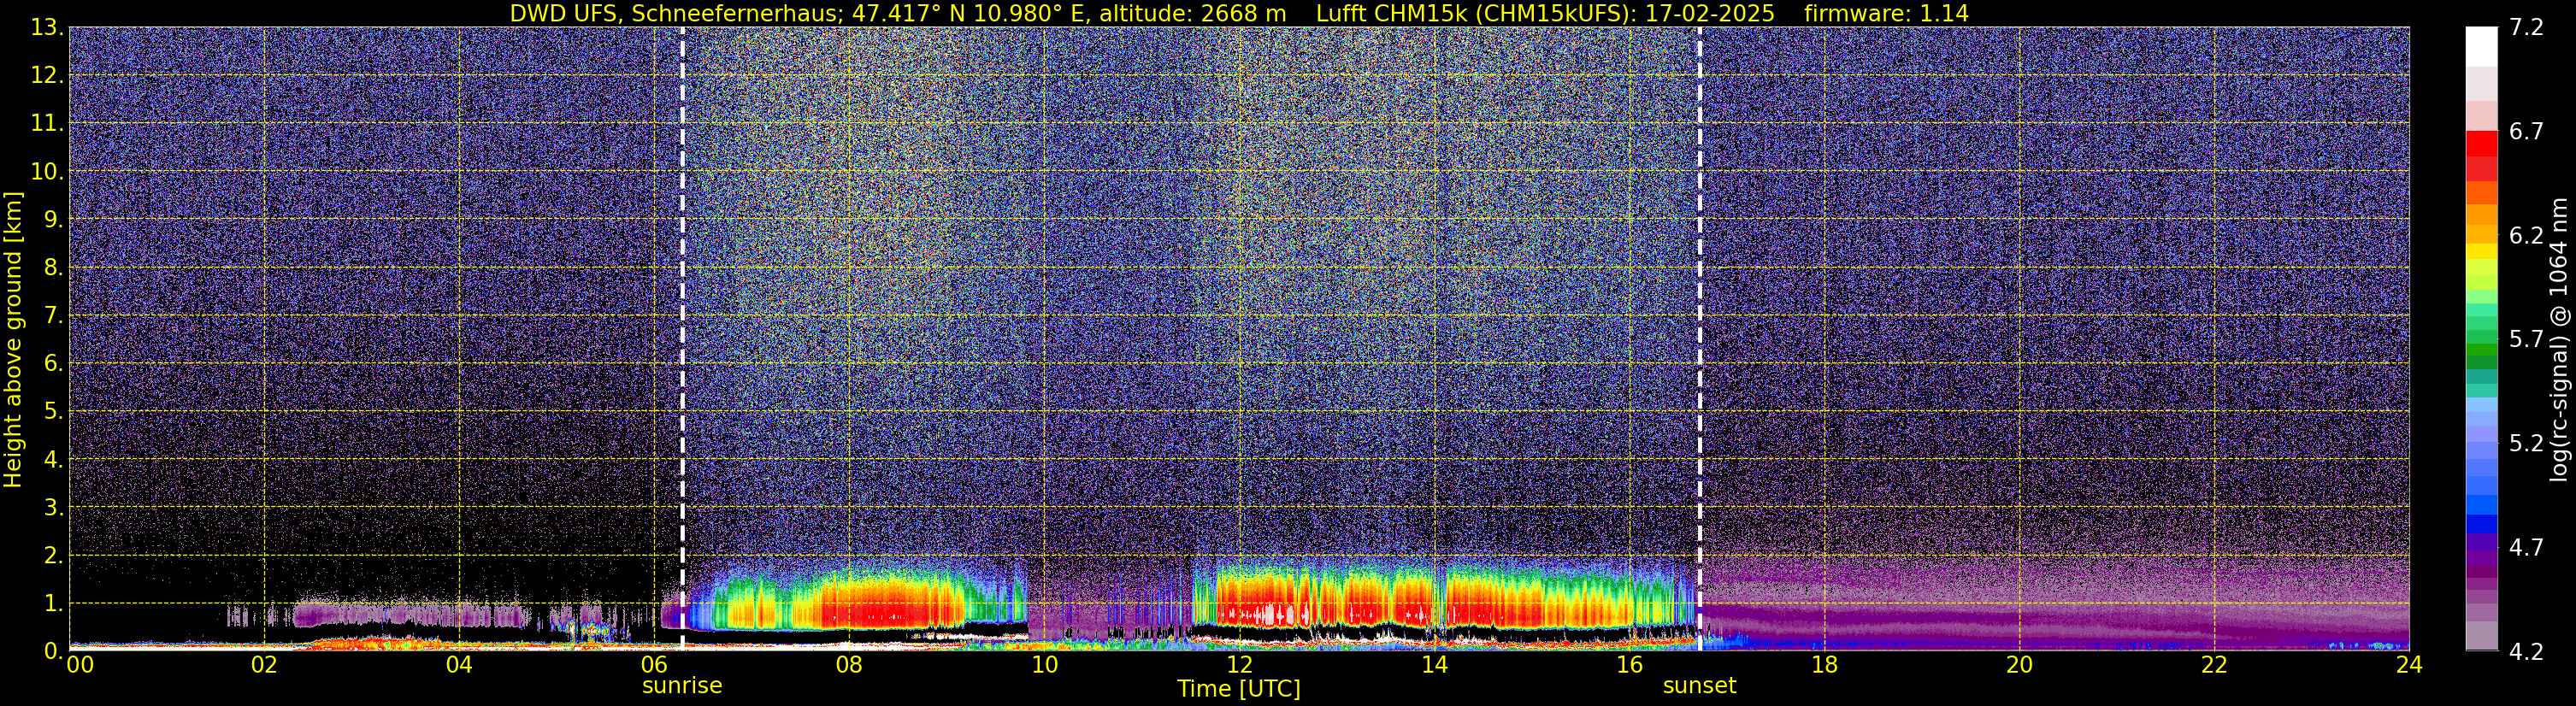Viewport: 2576px width, 706px height.
Task: Click the '12' time tick label
Action: (1239, 665)
